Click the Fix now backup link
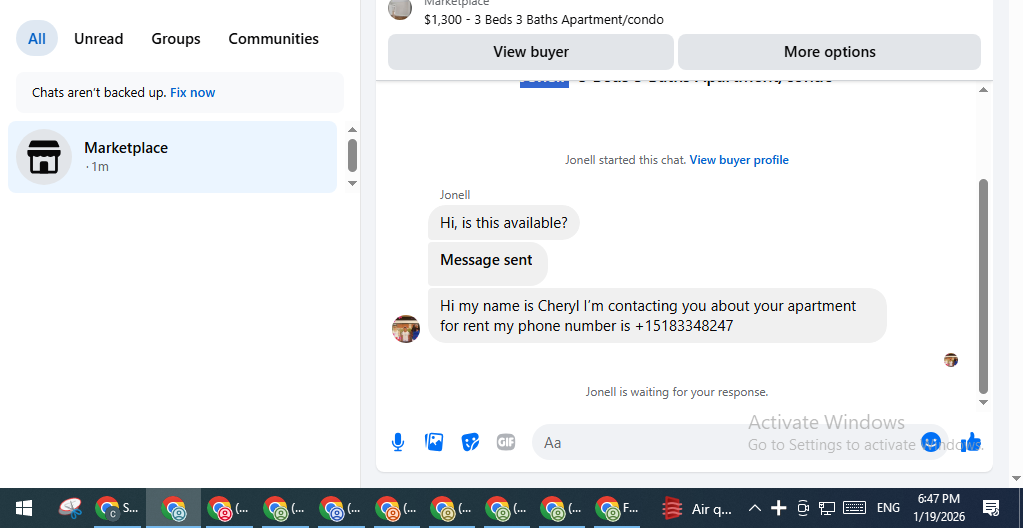Viewport: 1023px width, 528px height. pyautogui.click(x=192, y=93)
